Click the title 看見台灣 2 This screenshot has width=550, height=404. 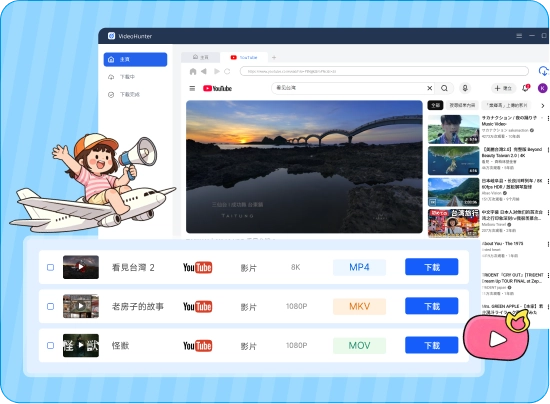(x=133, y=268)
